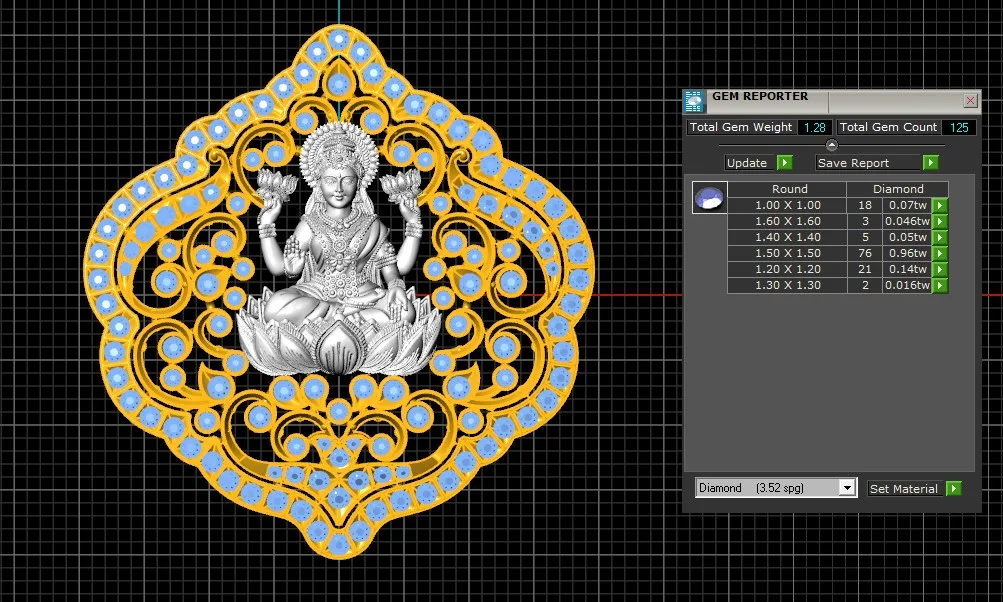1003x602 pixels.
Task: Select the green arrow for 1.20 X 1.20 row
Action: 939,269
